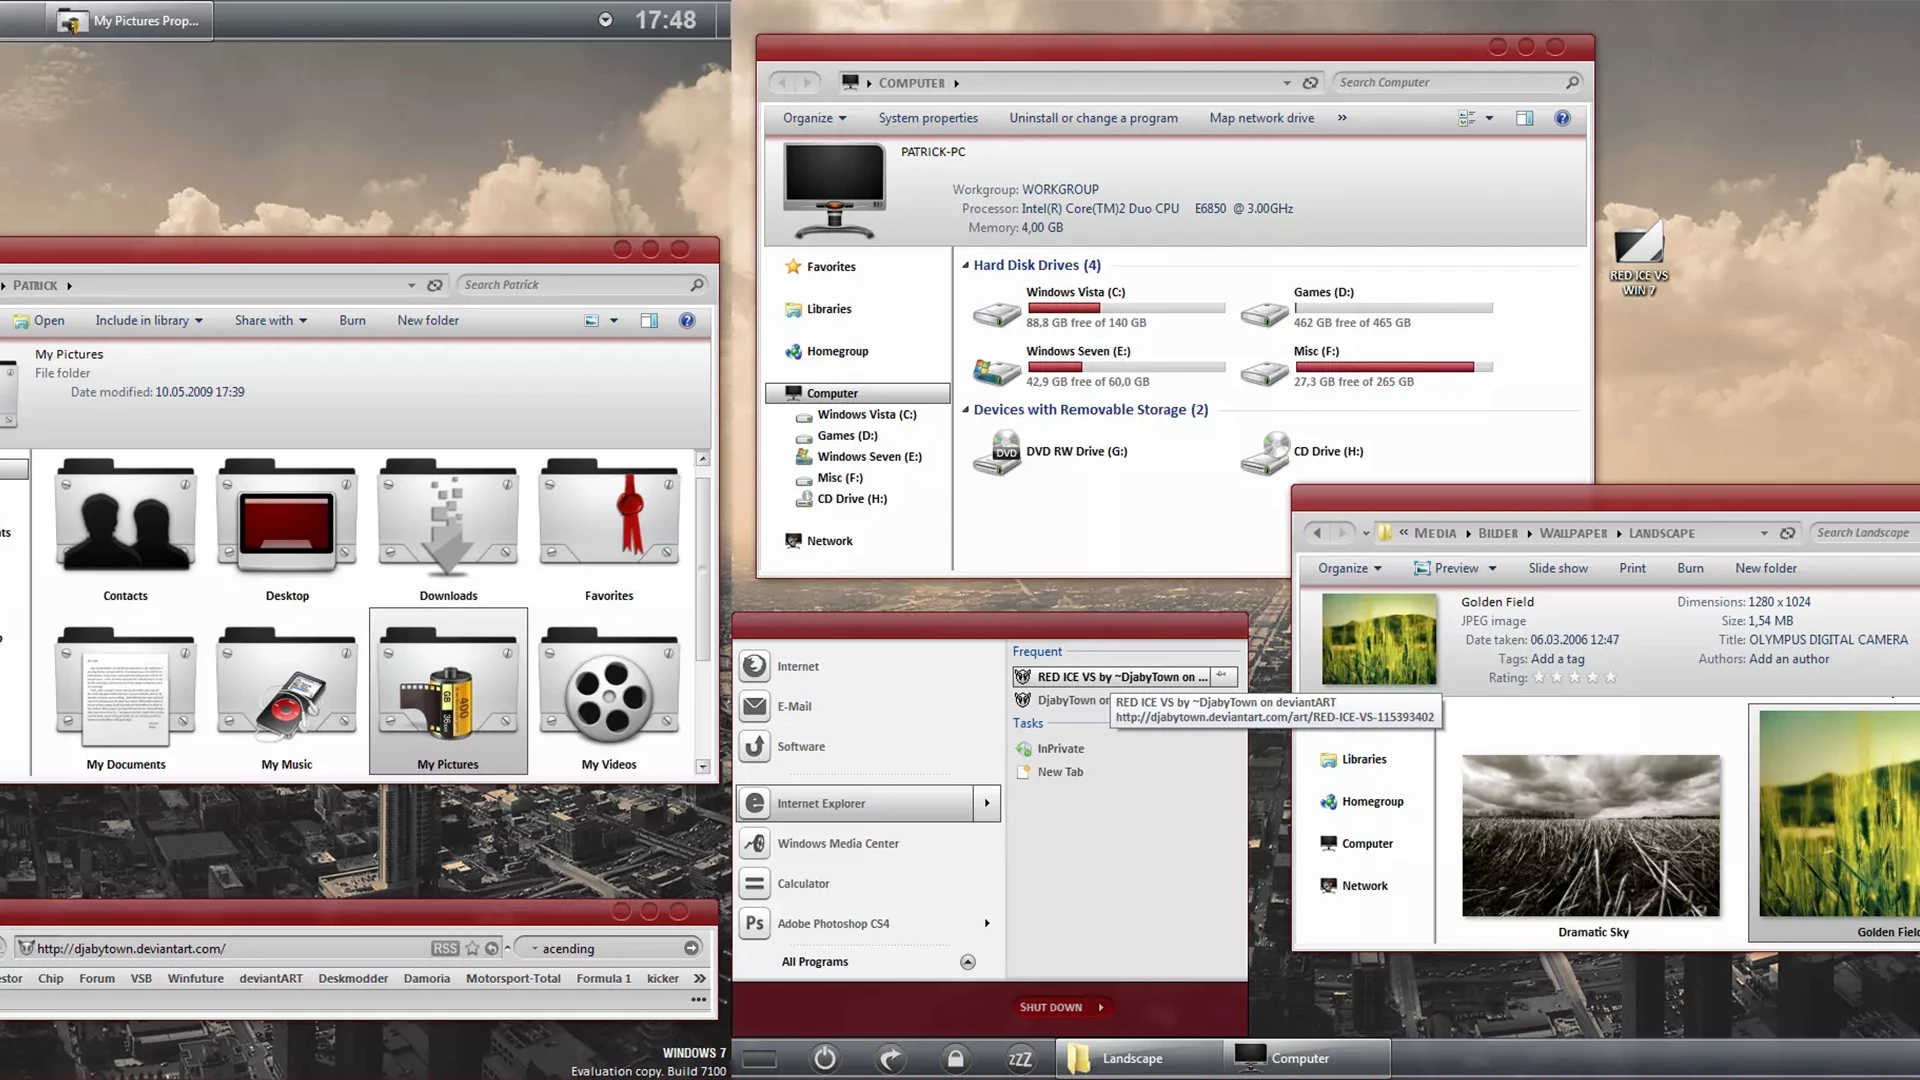Viewport: 1920px width, 1080px height.
Task: Click Map network drive
Action: (x=1261, y=118)
